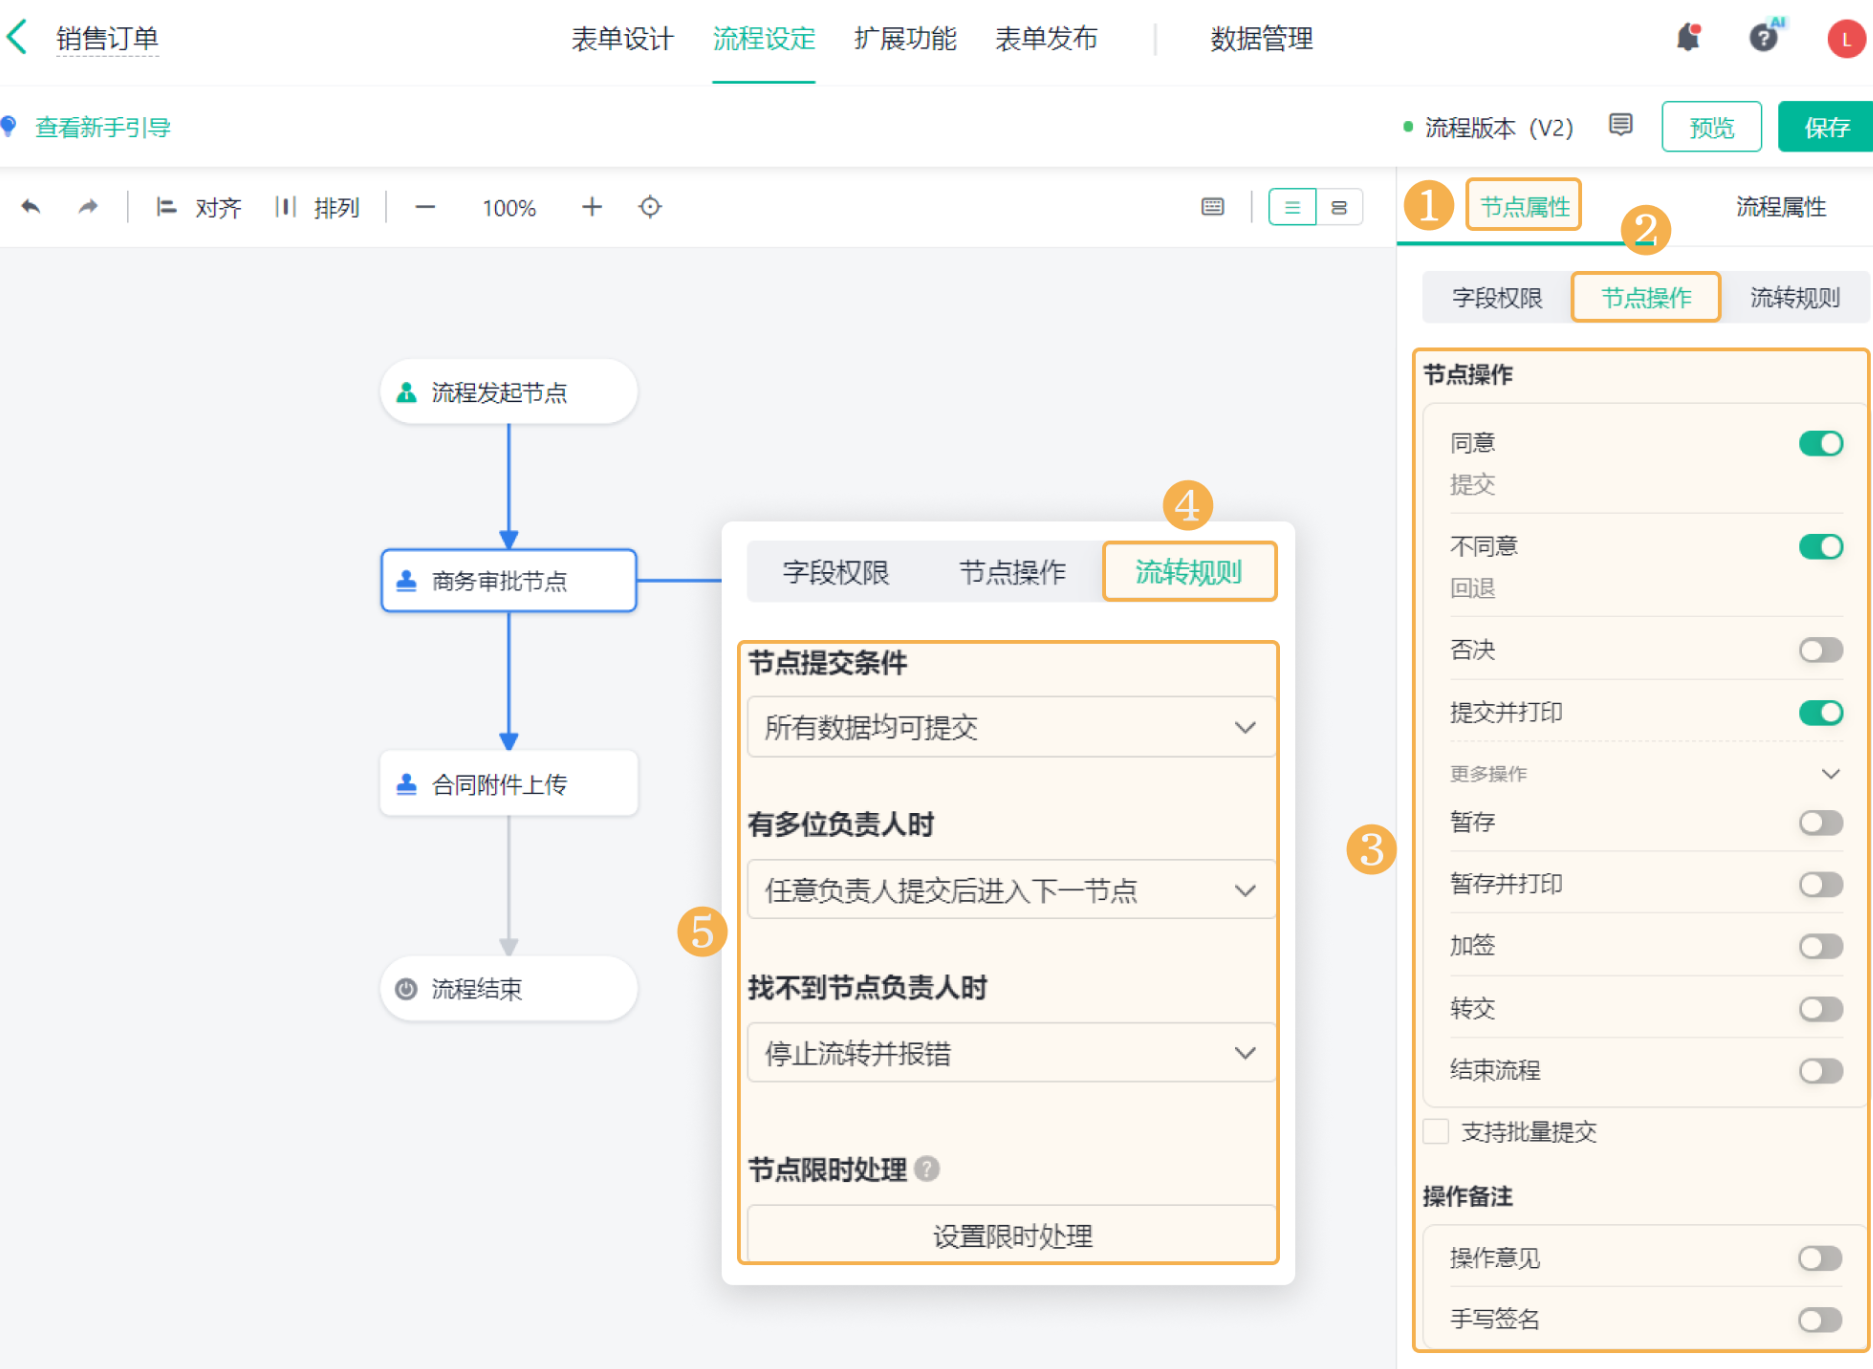Viewport: 1873px width, 1369px height.
Task: Check the 支持批量提交 checkbox
Action: click(1436, 1132)
